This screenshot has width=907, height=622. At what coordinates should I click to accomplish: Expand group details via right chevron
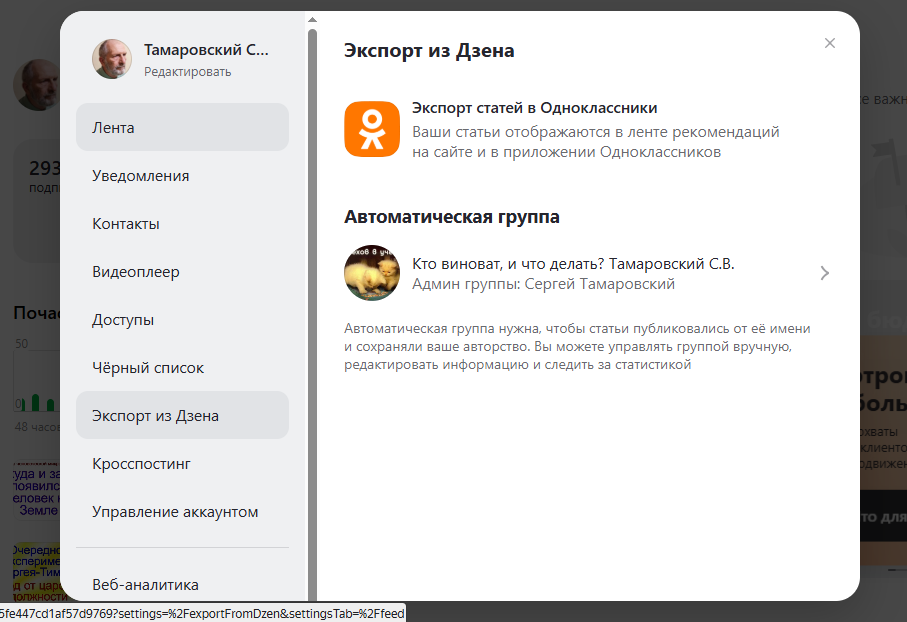pos(824,272)
